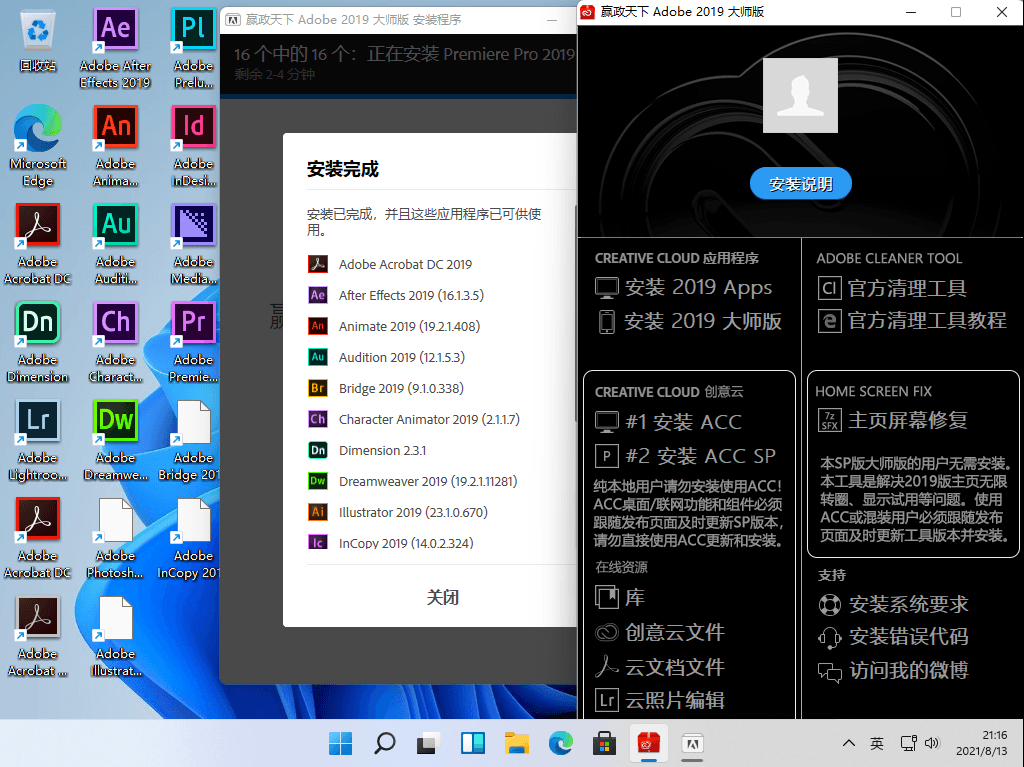The height and width of the screenshot is (767, 1024).
Task: Switch to Adobe installer taskbar app
Action: click(692, 743)
